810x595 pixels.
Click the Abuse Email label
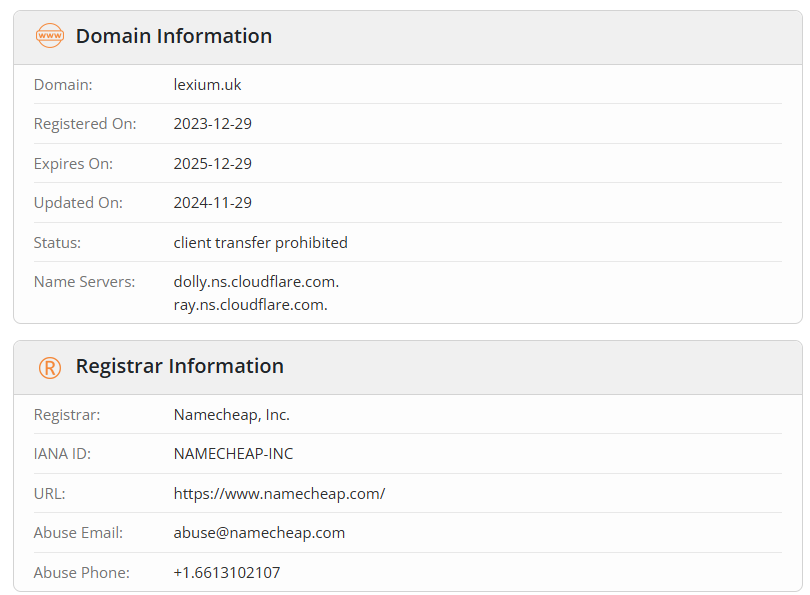pos(78,533)
